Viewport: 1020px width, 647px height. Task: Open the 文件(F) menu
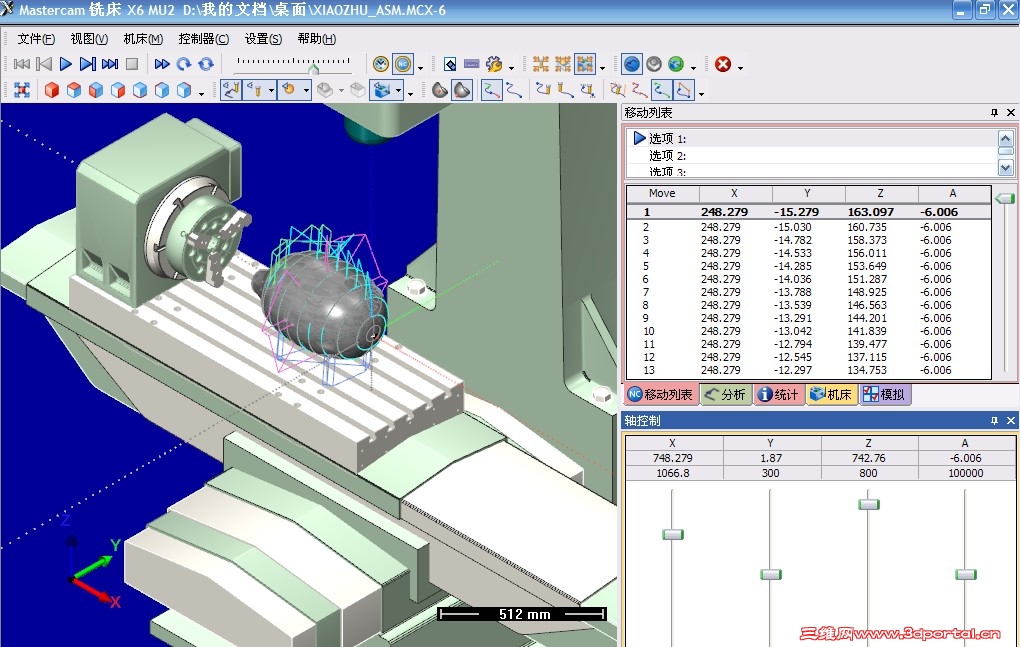point(36,39)
